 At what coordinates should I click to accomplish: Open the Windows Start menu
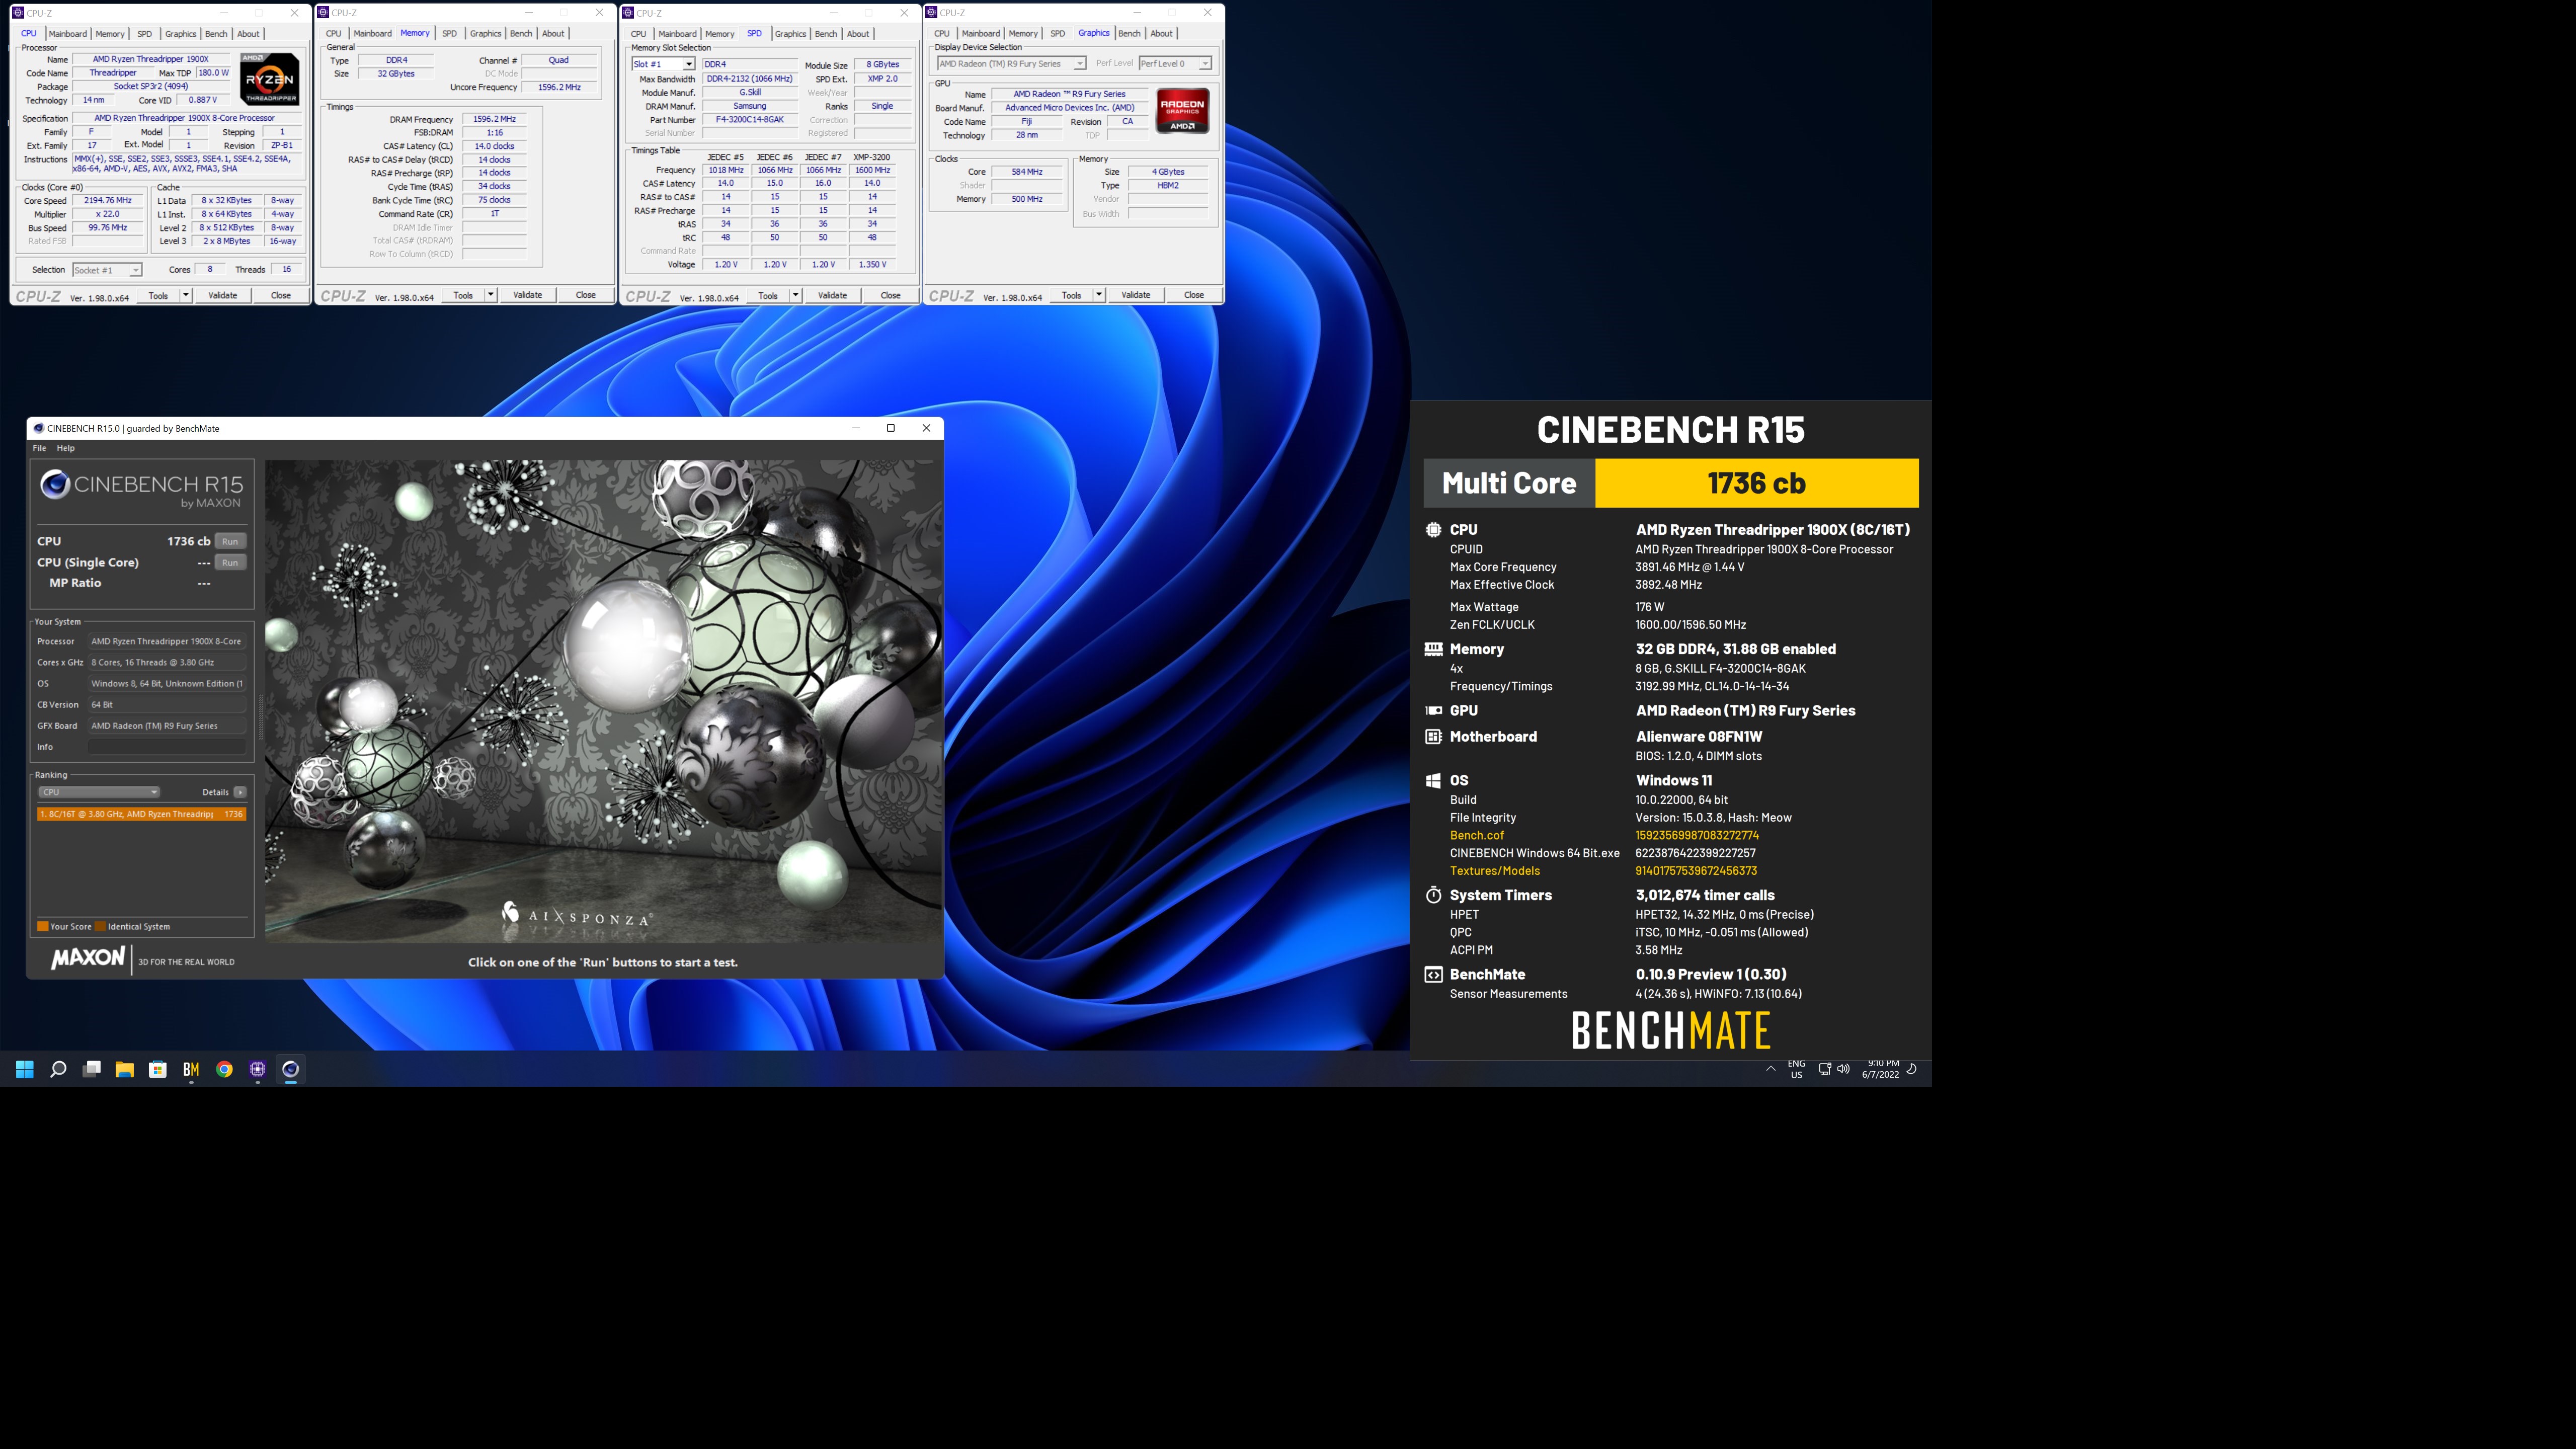[x=25, y=1069]
